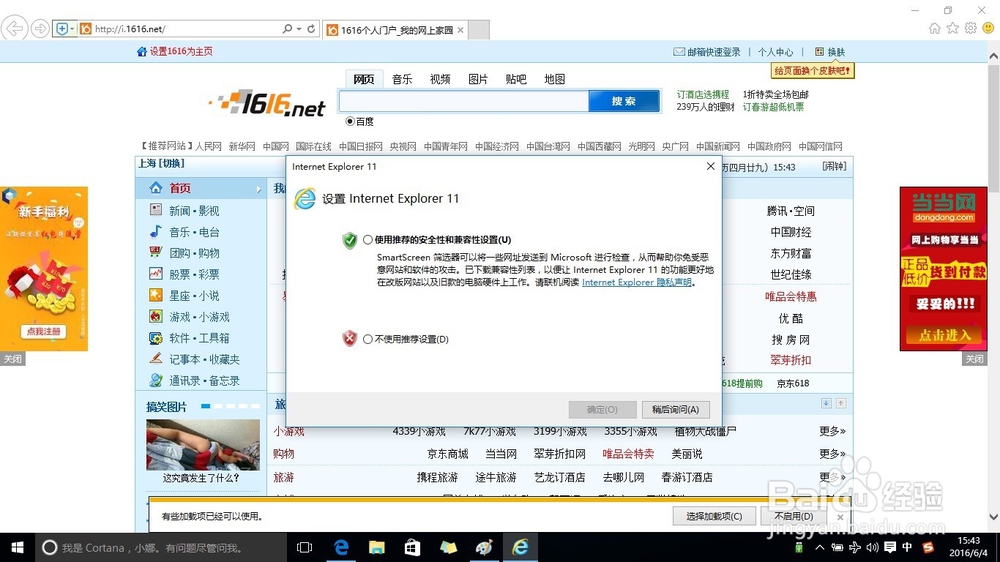Open the new tab button
Screen dimensions: 1000x562
[479, 29]
